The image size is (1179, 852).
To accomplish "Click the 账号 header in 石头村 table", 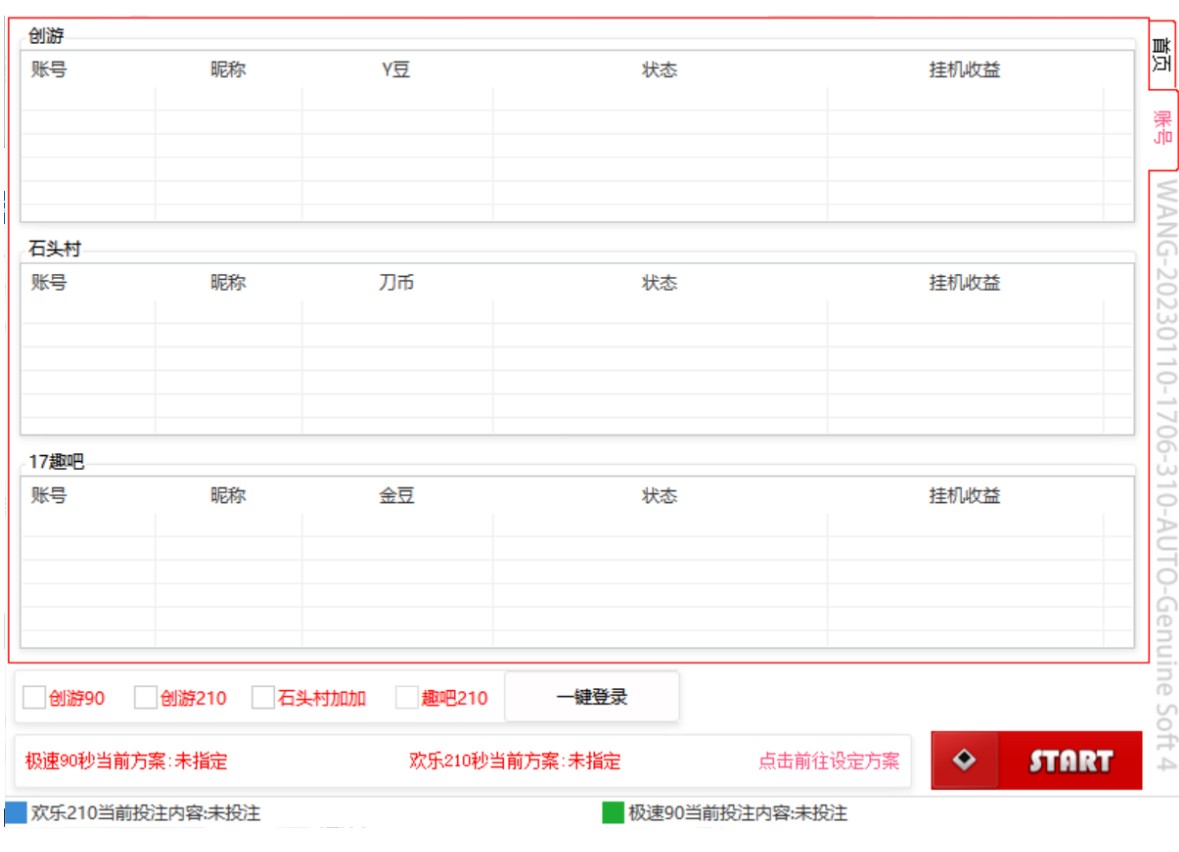I will (x=49, y=283).
